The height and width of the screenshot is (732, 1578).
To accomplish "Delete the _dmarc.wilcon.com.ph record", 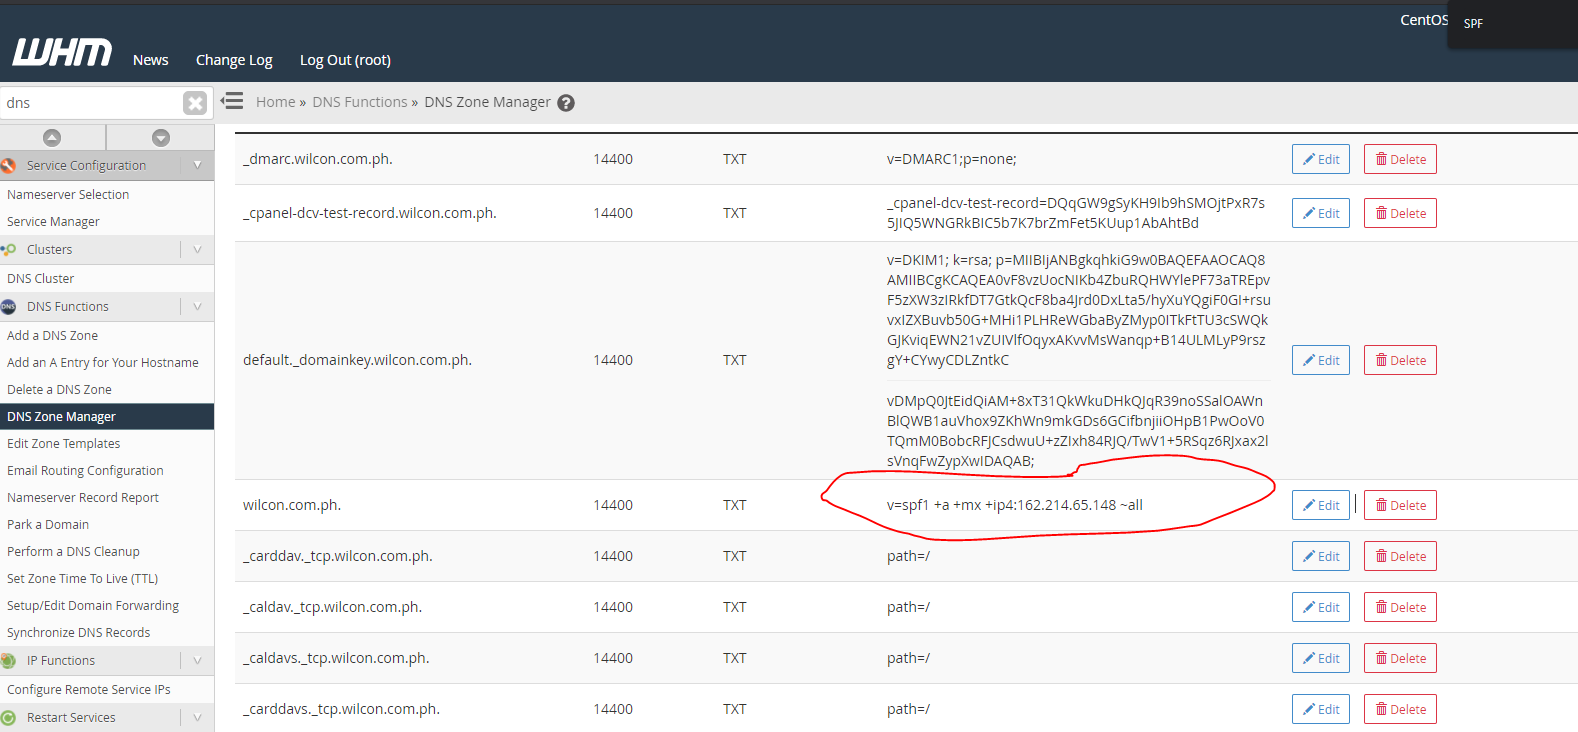I will coord(1400,159).
